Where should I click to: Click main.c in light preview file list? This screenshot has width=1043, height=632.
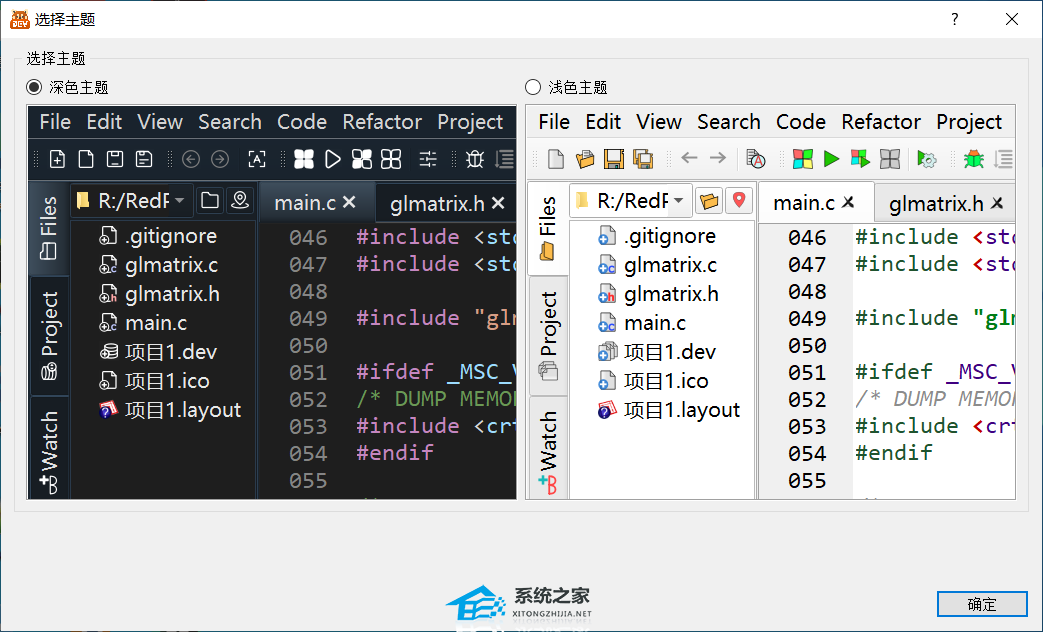point(642,323)
